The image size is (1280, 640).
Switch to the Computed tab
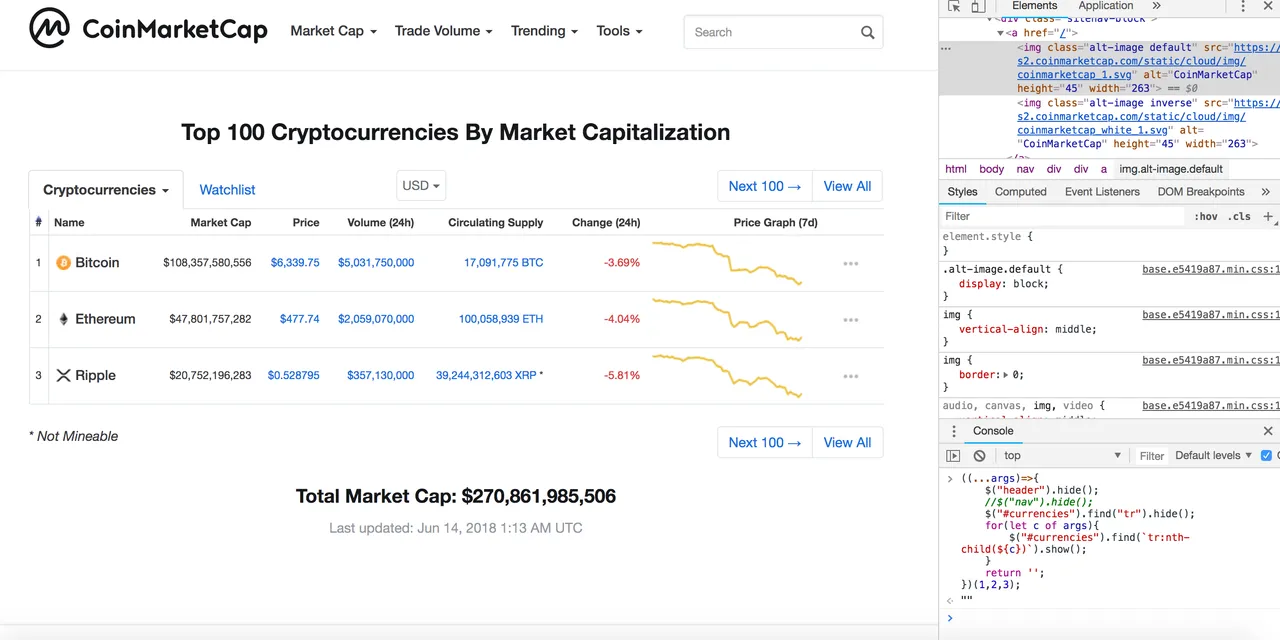click(1020, 192)
